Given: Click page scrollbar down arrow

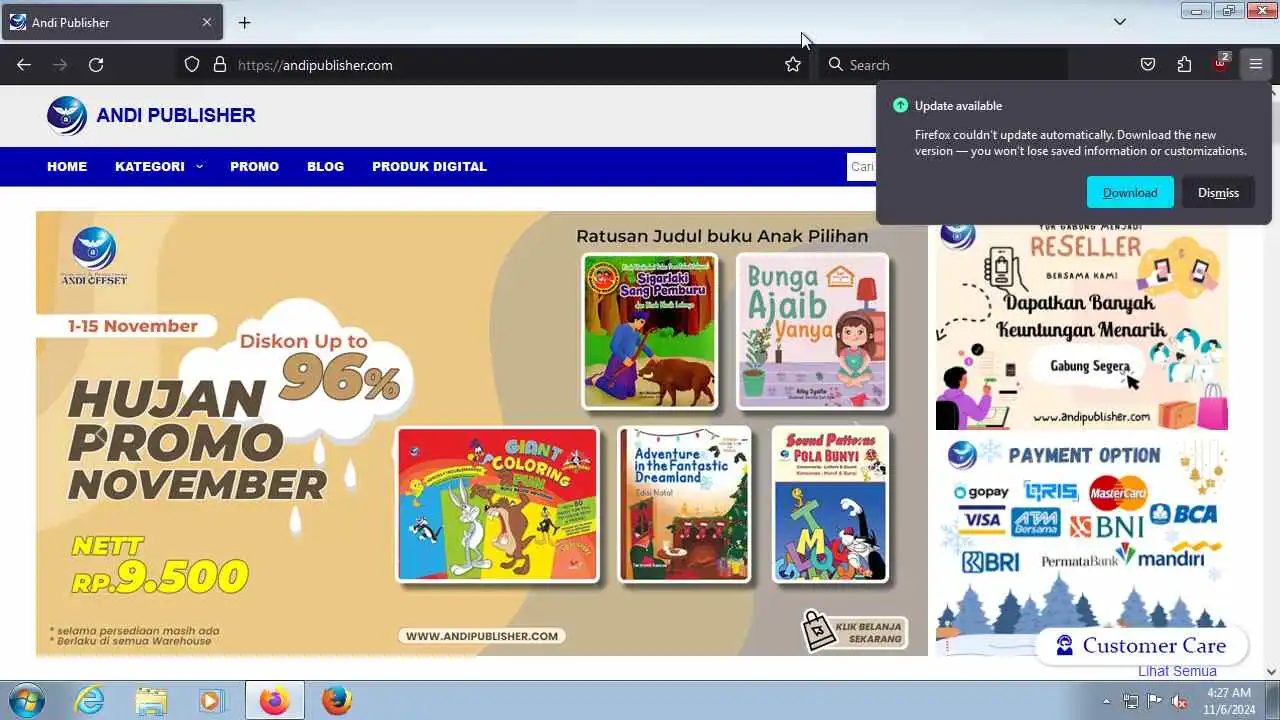Looking at the screenshot, I should tap(1272, 672).
